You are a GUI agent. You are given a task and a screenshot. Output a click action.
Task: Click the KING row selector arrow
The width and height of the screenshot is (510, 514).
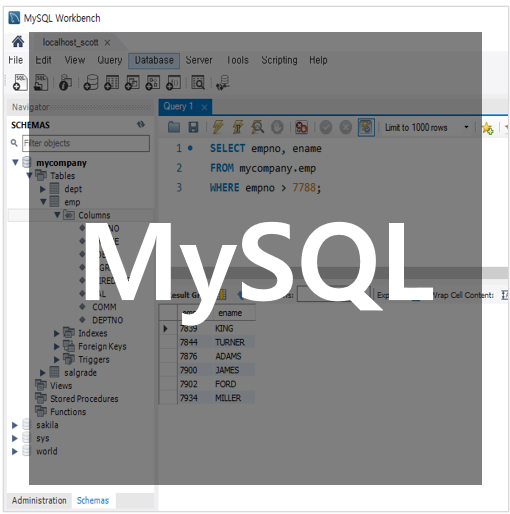tap(166, 329)
